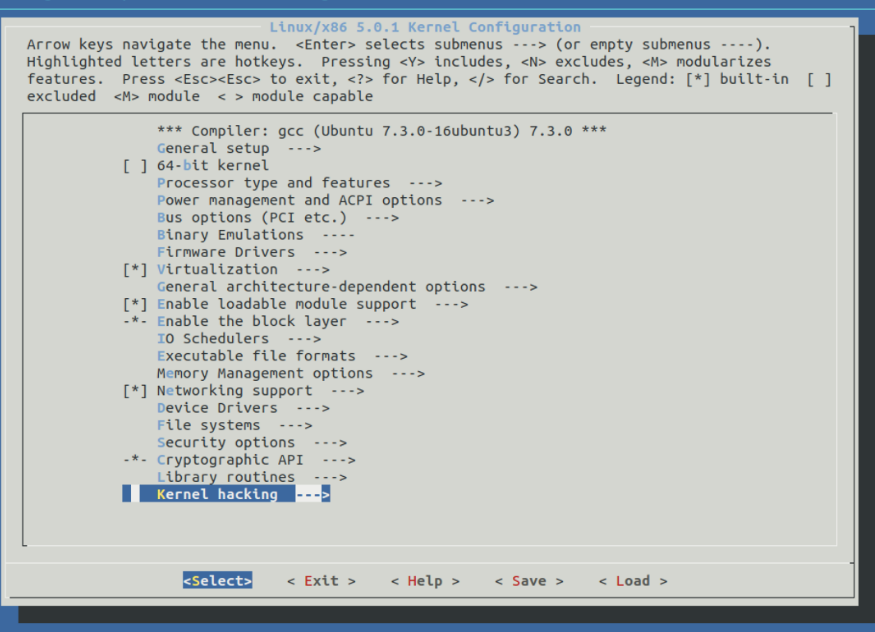Open the Cryptographic API submenu
The width and height of the screenshot is (875, 632).
coord(256,460)
